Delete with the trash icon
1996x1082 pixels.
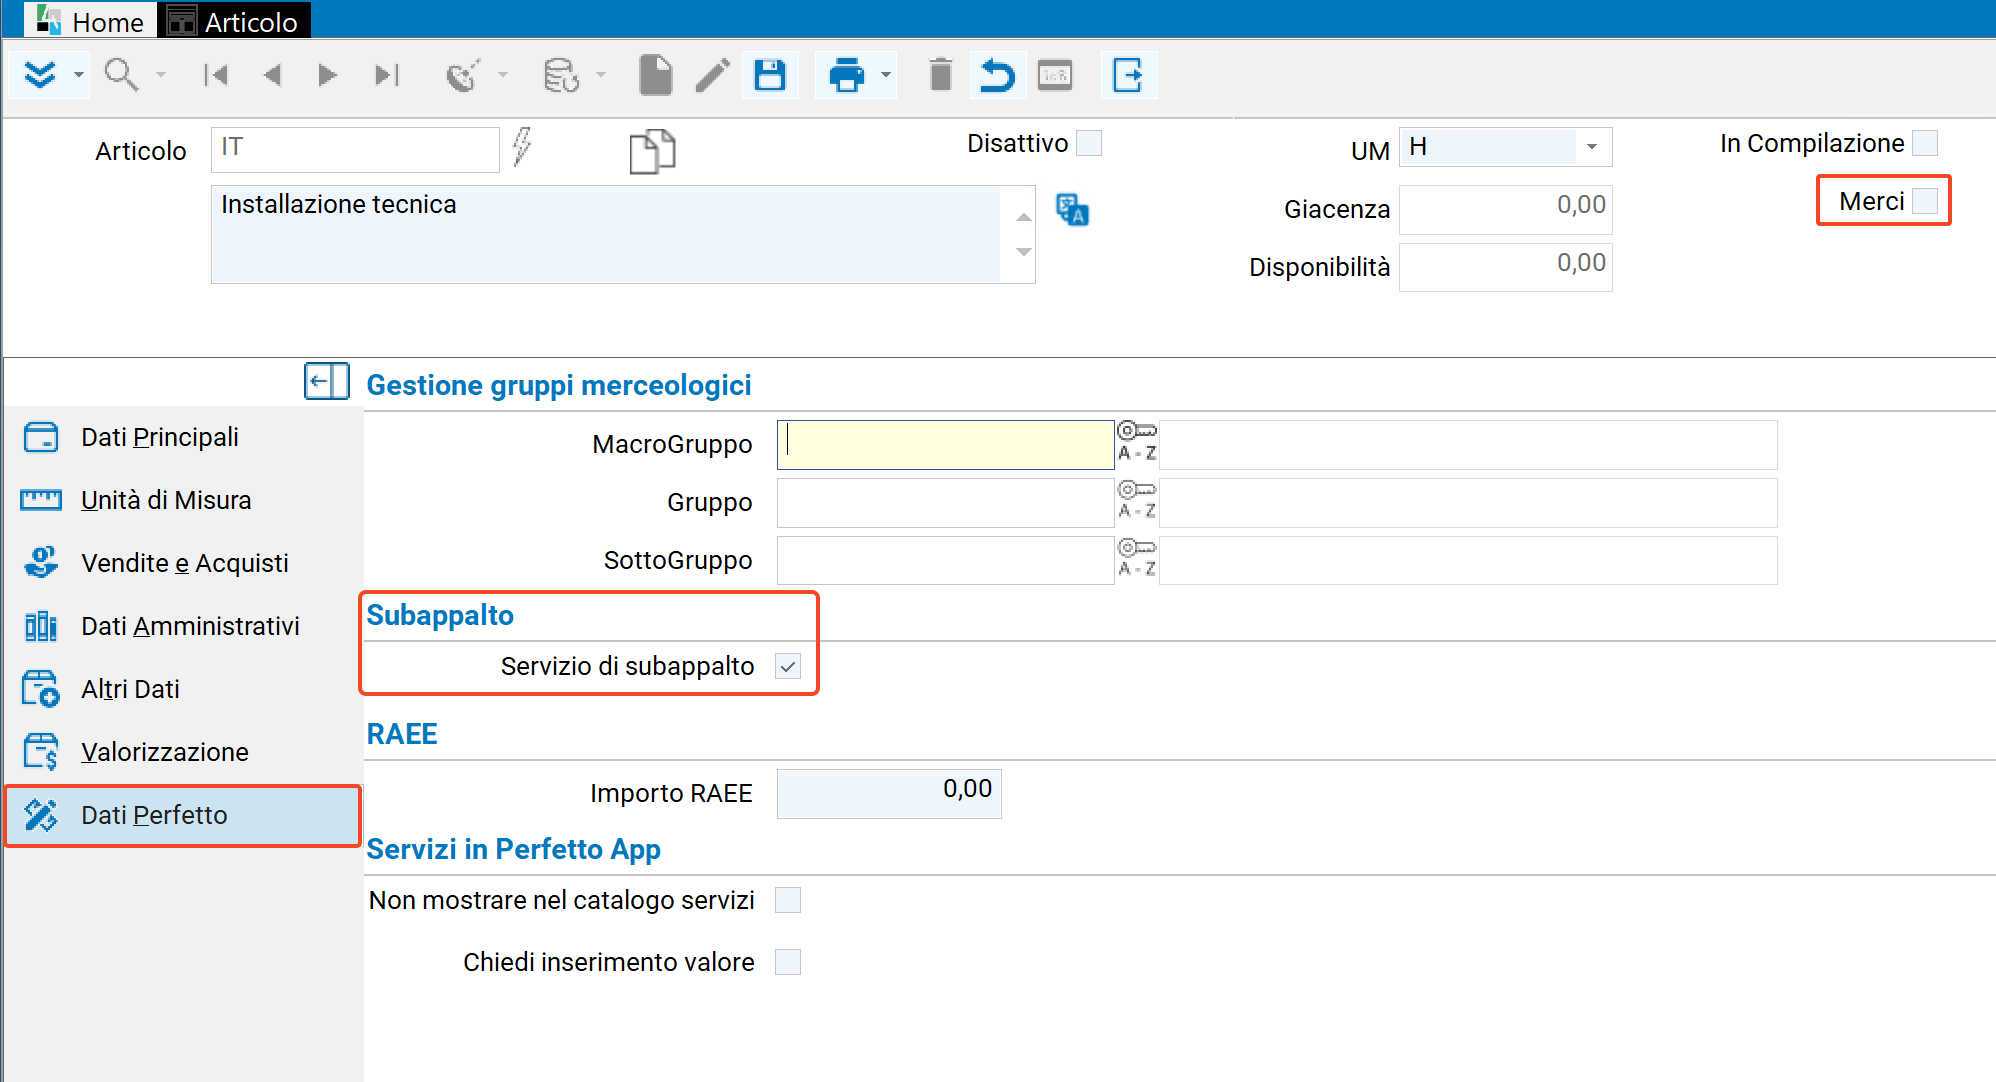click(x=940, y=75)
